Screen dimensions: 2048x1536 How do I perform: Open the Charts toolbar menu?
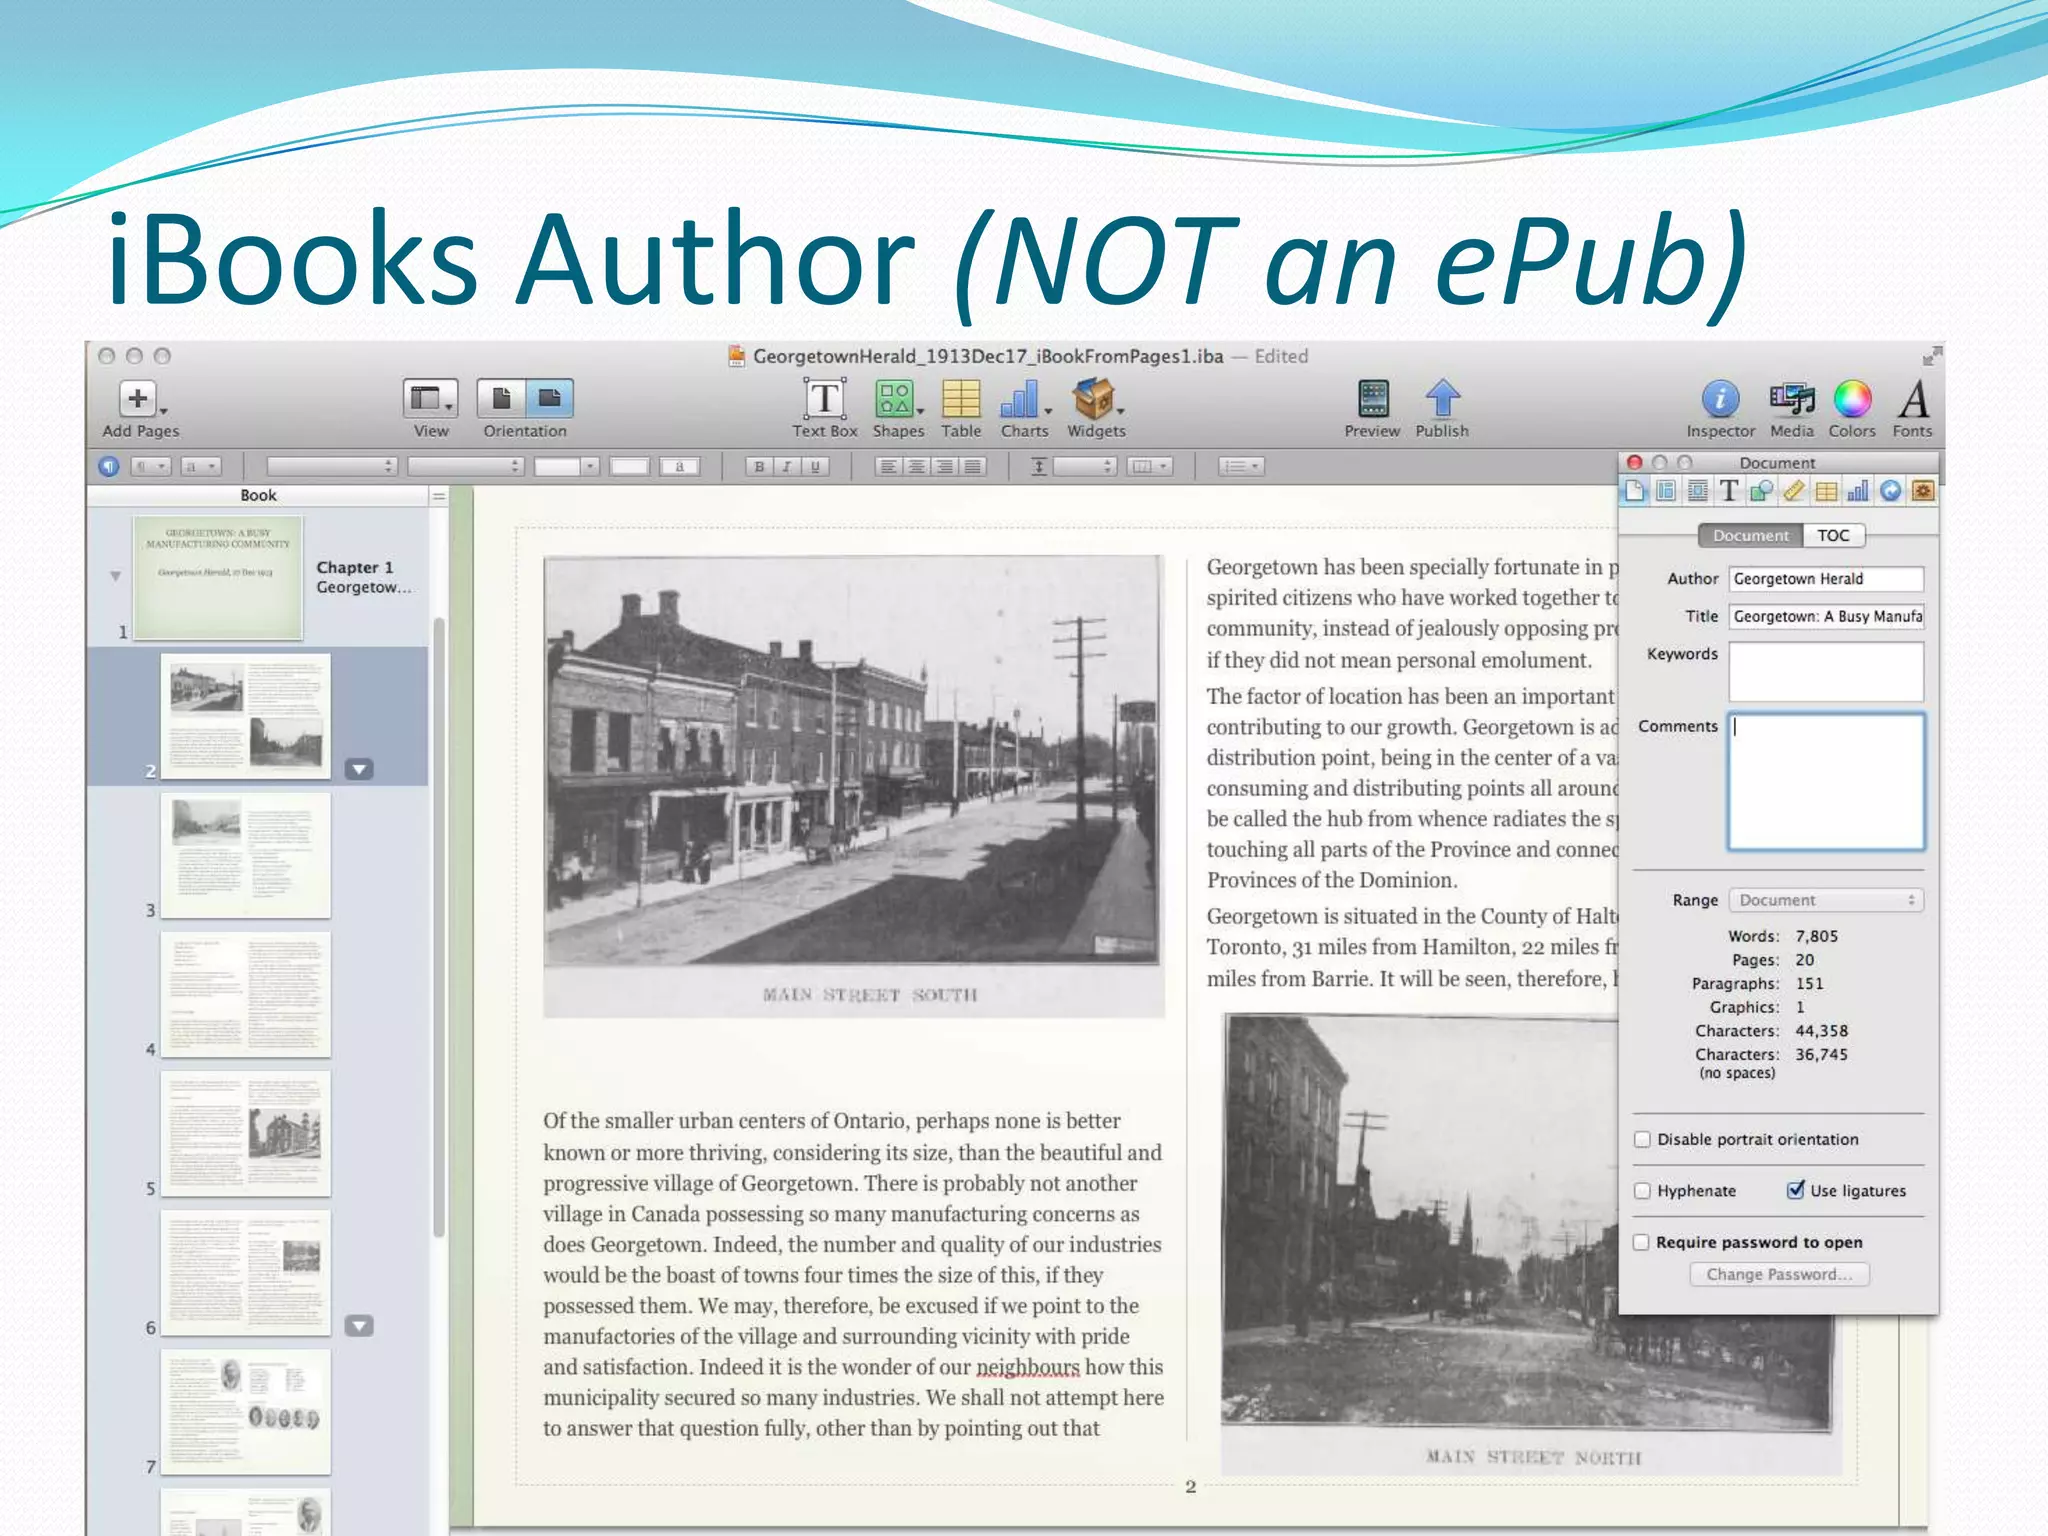pyautogui.click(x=1024, y=399)
